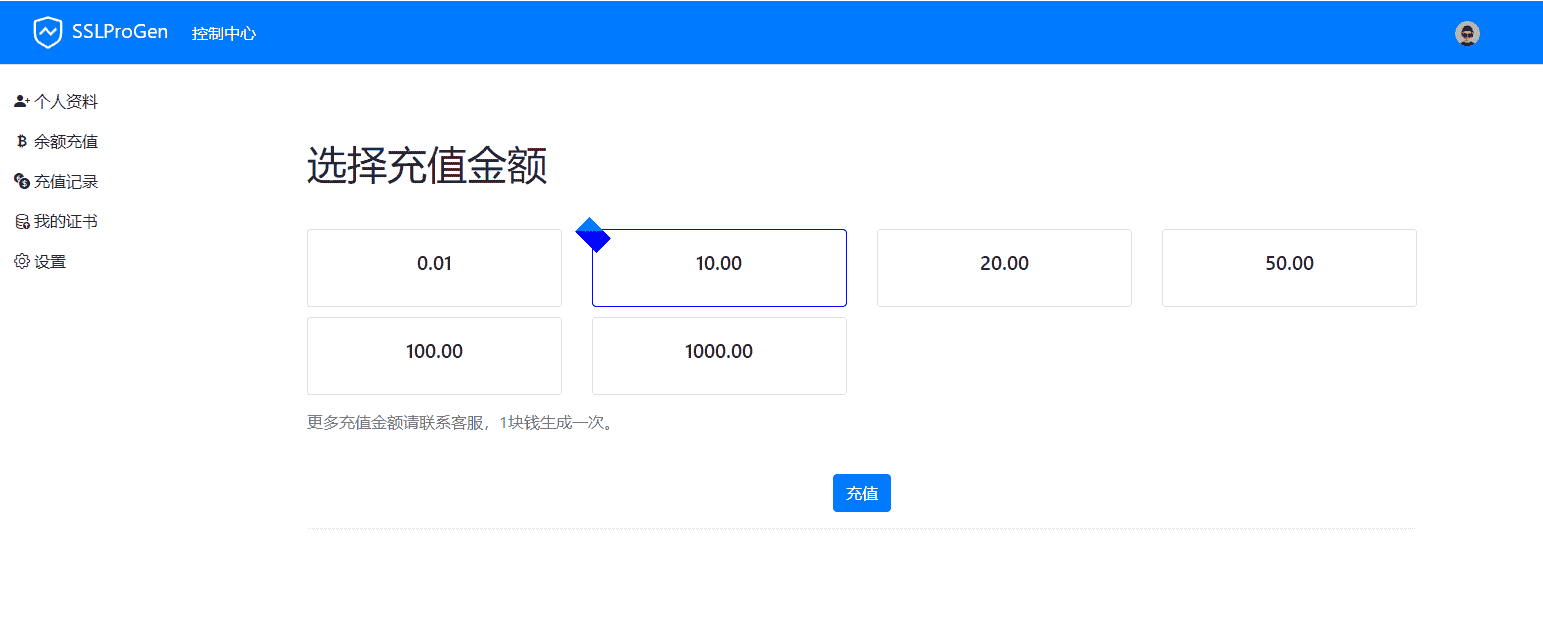The height and width of the screenshot is (636, 1543).
Task: Click the SSLProGen shield logo icon
Action: click(x=48, y=33)
